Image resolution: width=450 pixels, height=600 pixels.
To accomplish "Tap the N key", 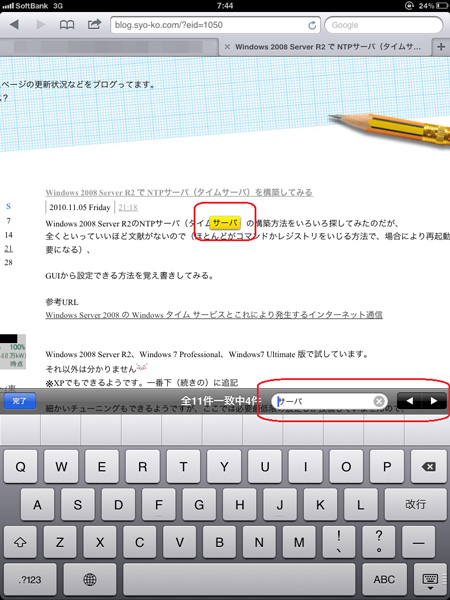I will coord(259,542).
